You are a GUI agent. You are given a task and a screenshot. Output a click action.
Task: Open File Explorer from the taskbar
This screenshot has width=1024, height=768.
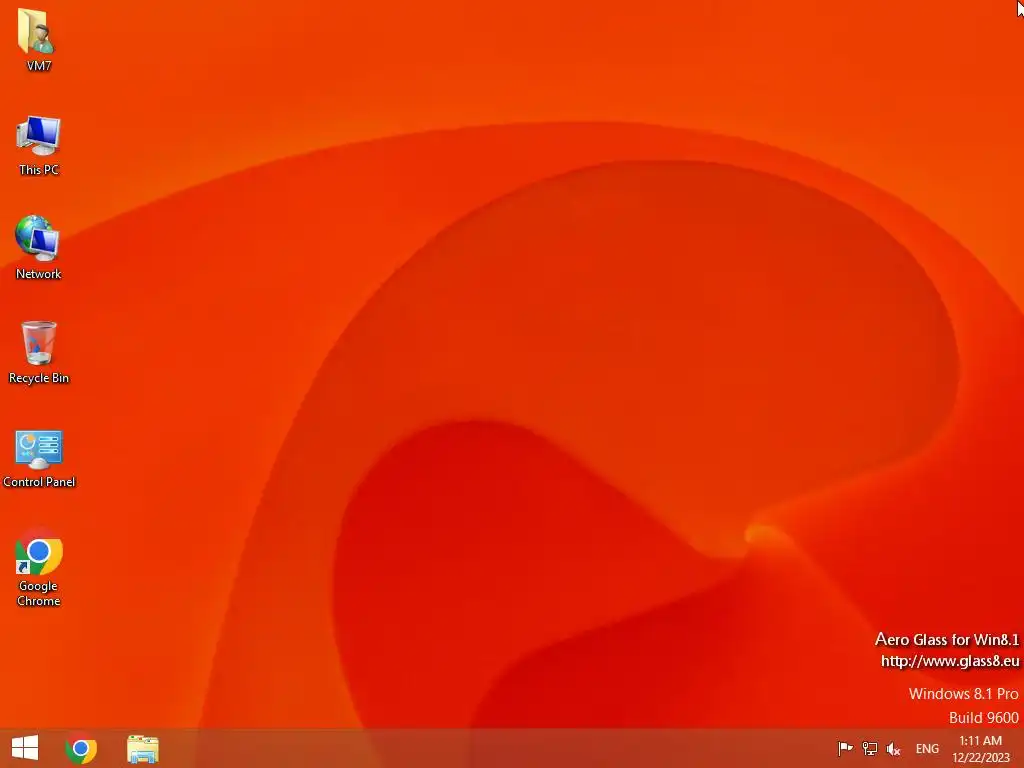(143, 749)
